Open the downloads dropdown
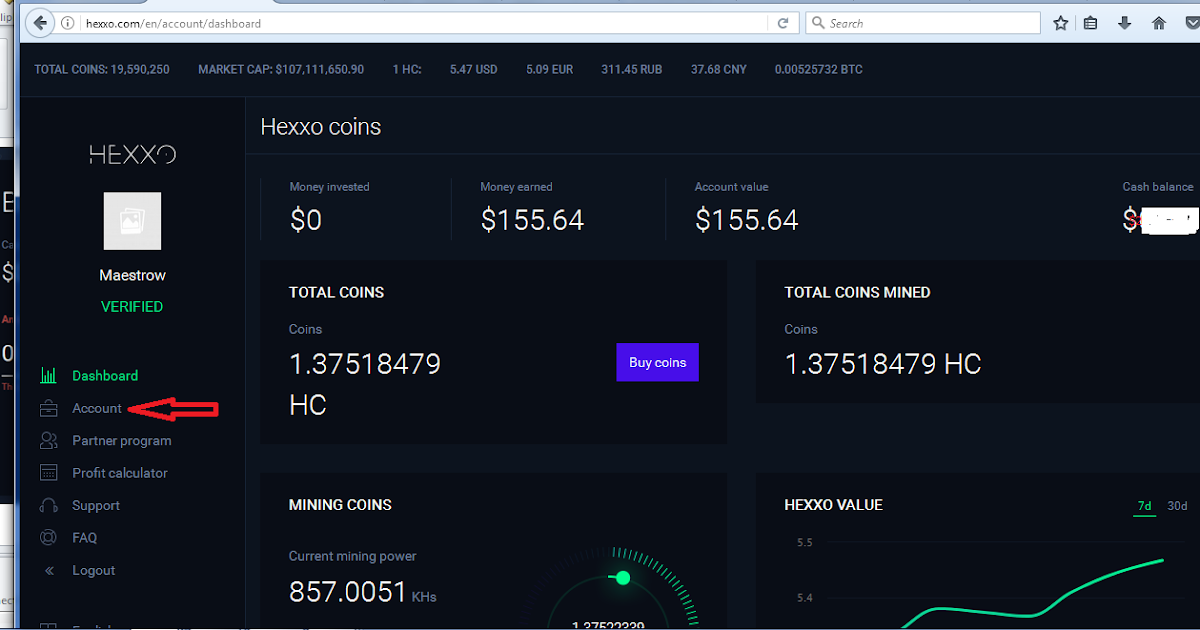 [1124, 22]
